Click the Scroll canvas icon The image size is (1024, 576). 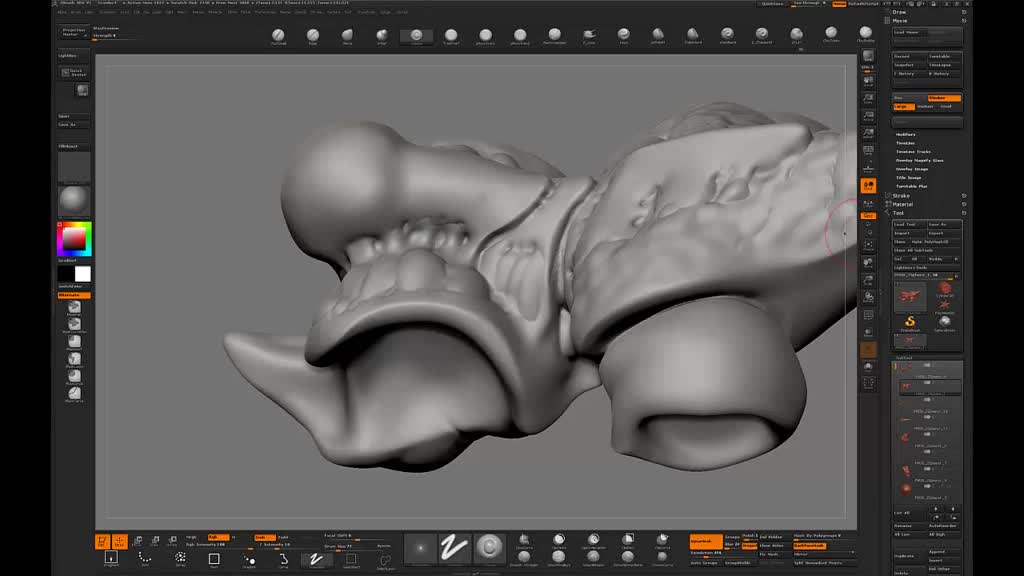868,81
